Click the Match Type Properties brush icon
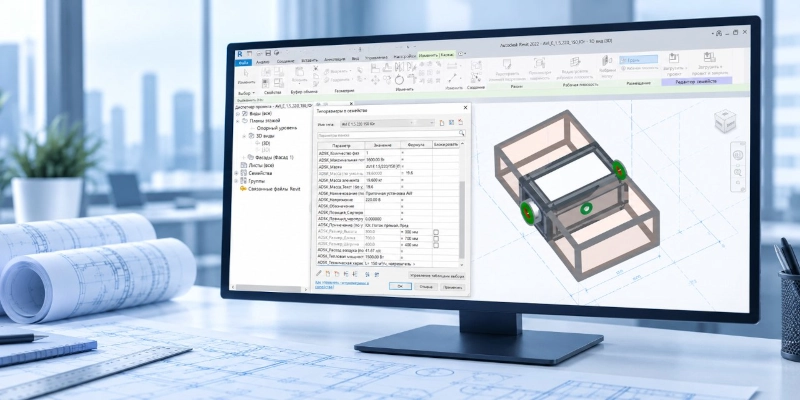800x400 pixels. click(x=315, y=84)
